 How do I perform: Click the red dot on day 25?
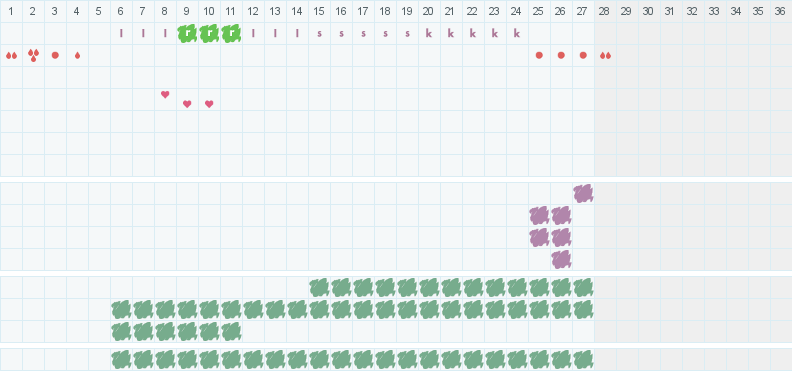539,56
